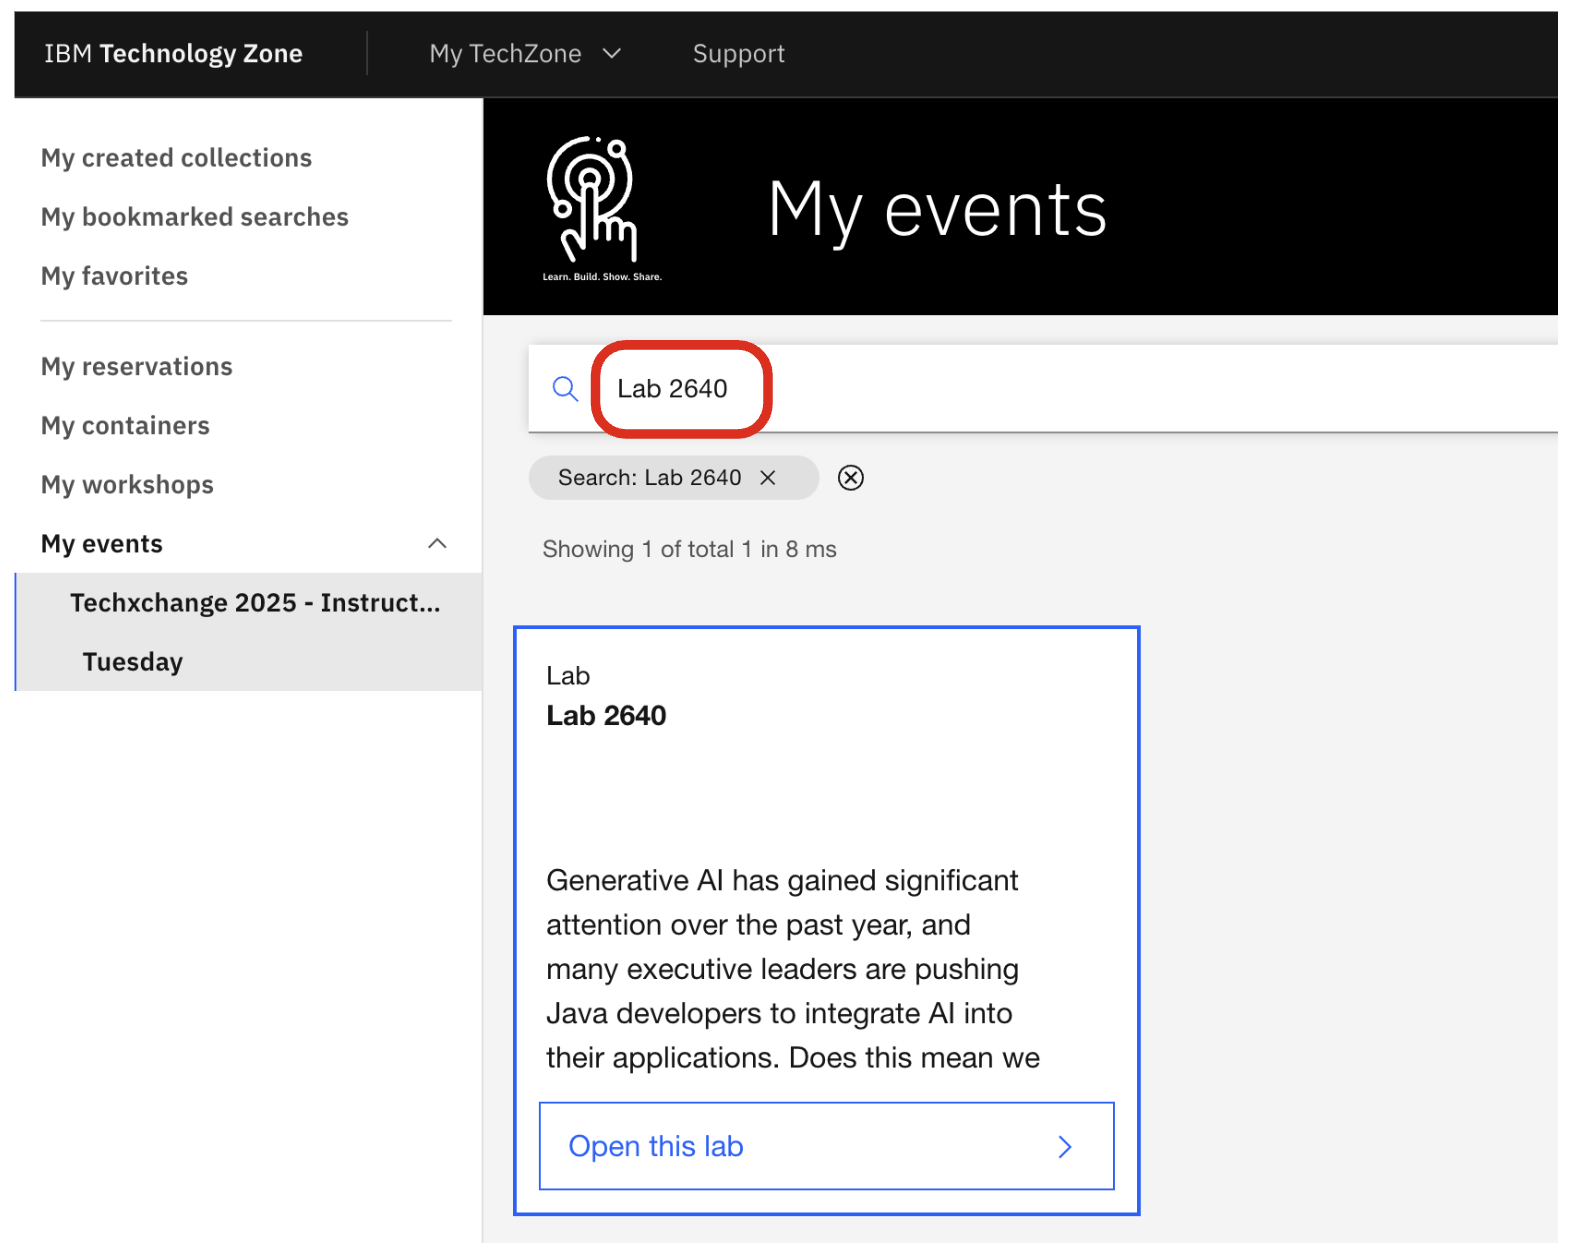Click the magnifying glass search icon
This screenshot has height=1254, width=1574.
565,389
